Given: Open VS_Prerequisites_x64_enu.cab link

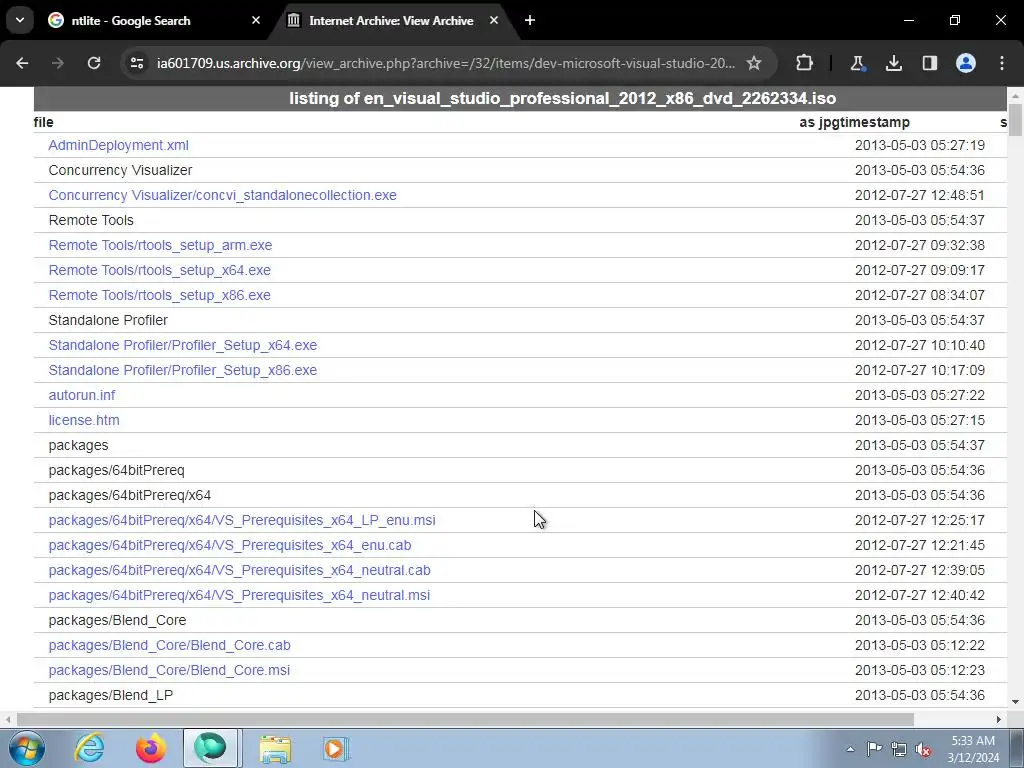Looking at the screenshot, I should (230, 545).
